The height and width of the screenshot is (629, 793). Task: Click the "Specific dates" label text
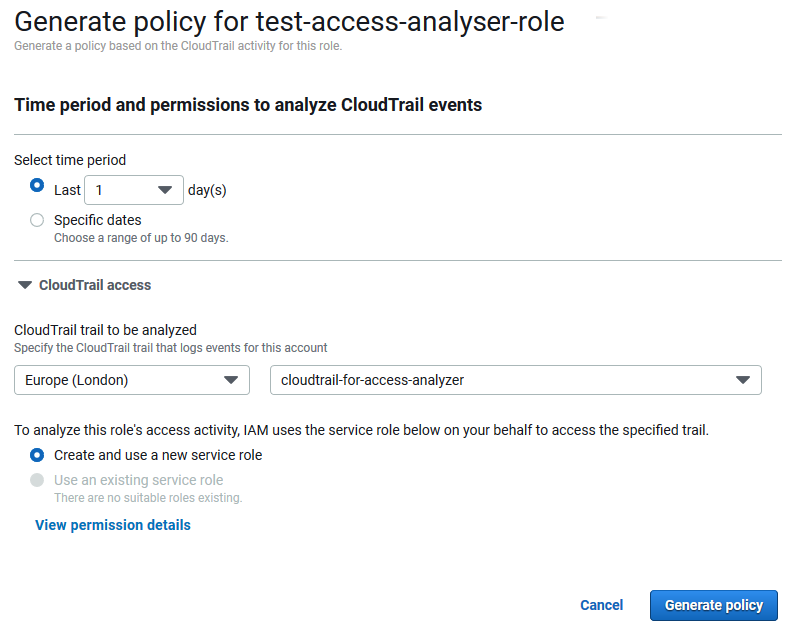[x=98, y=220]
